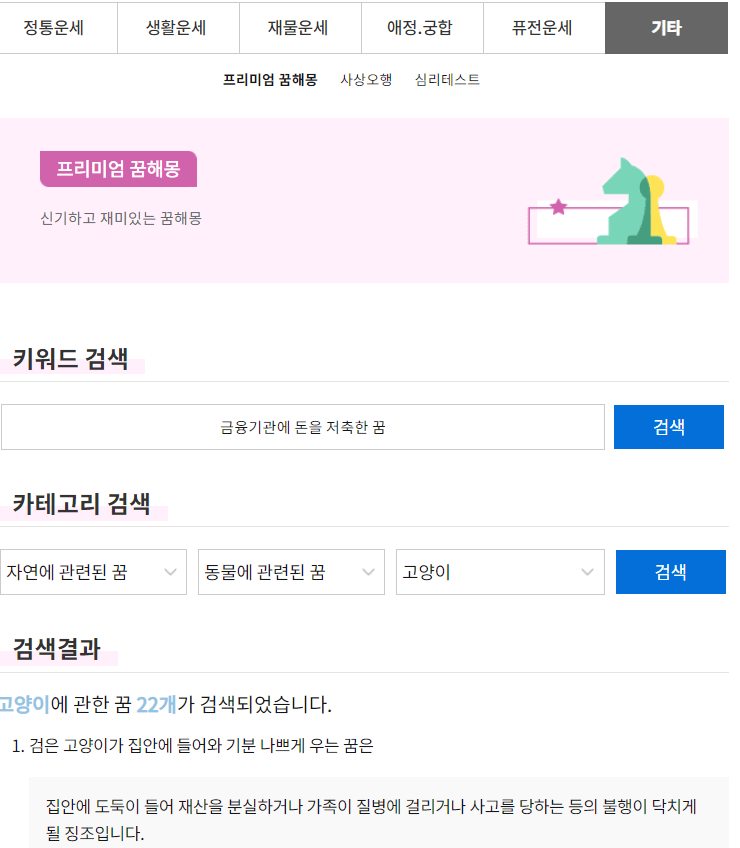Image resolution: width=740 pixels, height=848 pixels.
Task: Click the highlighted 고양이 keyword in results
Action: 22,706
